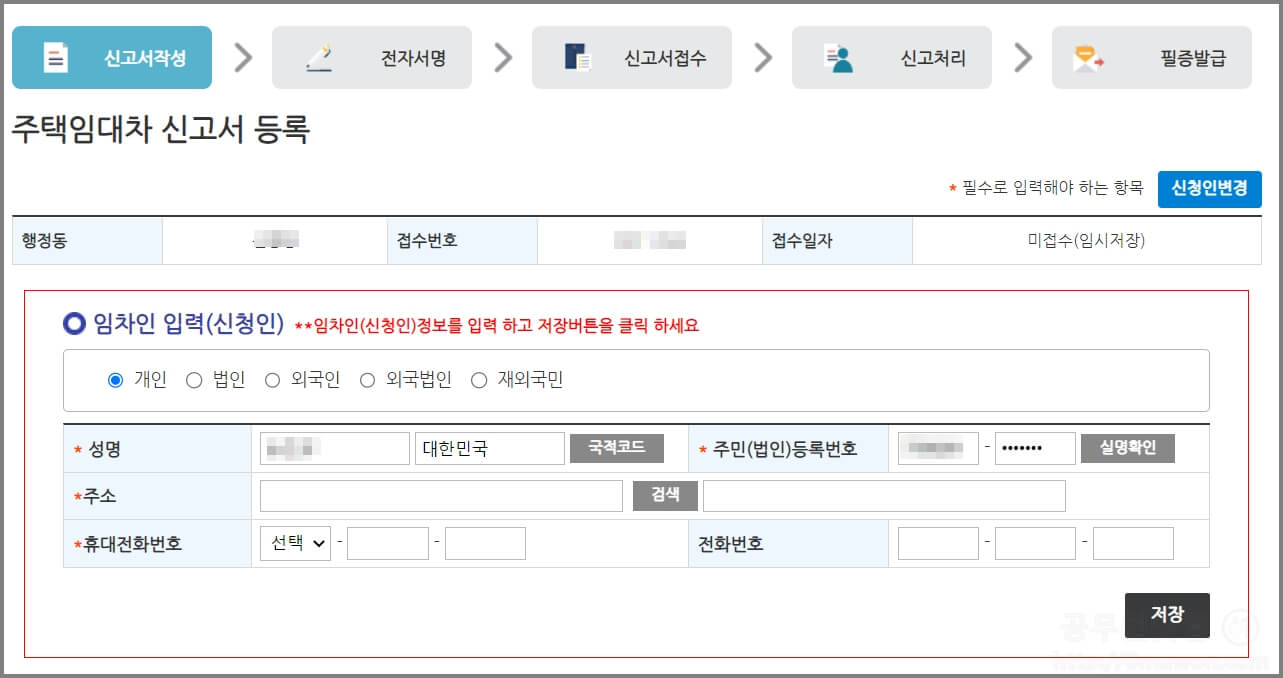1283x678 pixels.
Task: Switch to the 전자서명 step
Action: click(371, 57)
